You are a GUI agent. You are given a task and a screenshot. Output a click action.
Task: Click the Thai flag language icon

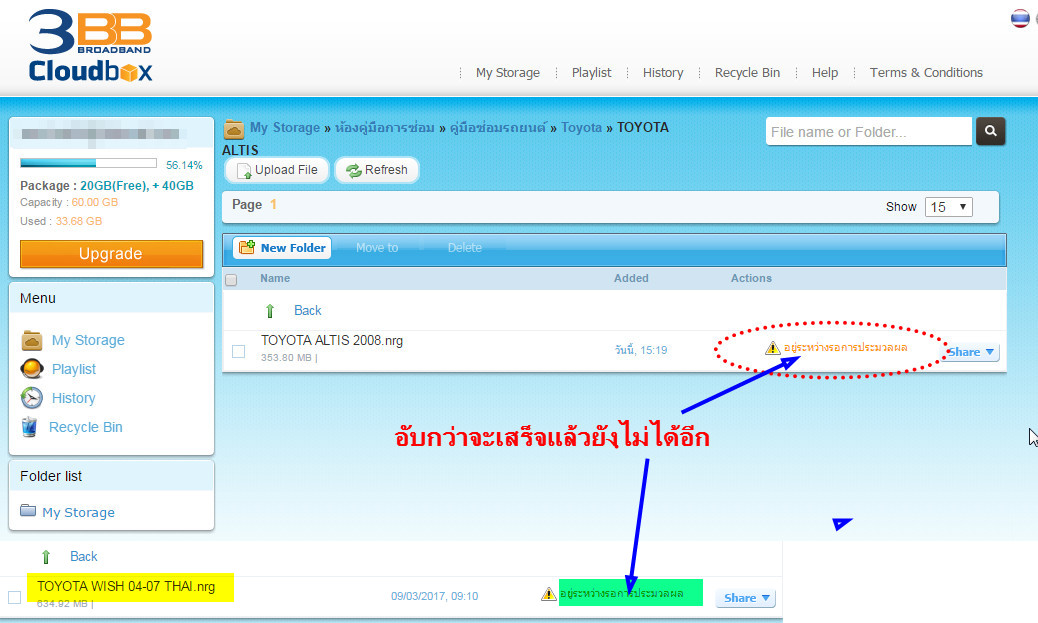tap(1020, 19)
